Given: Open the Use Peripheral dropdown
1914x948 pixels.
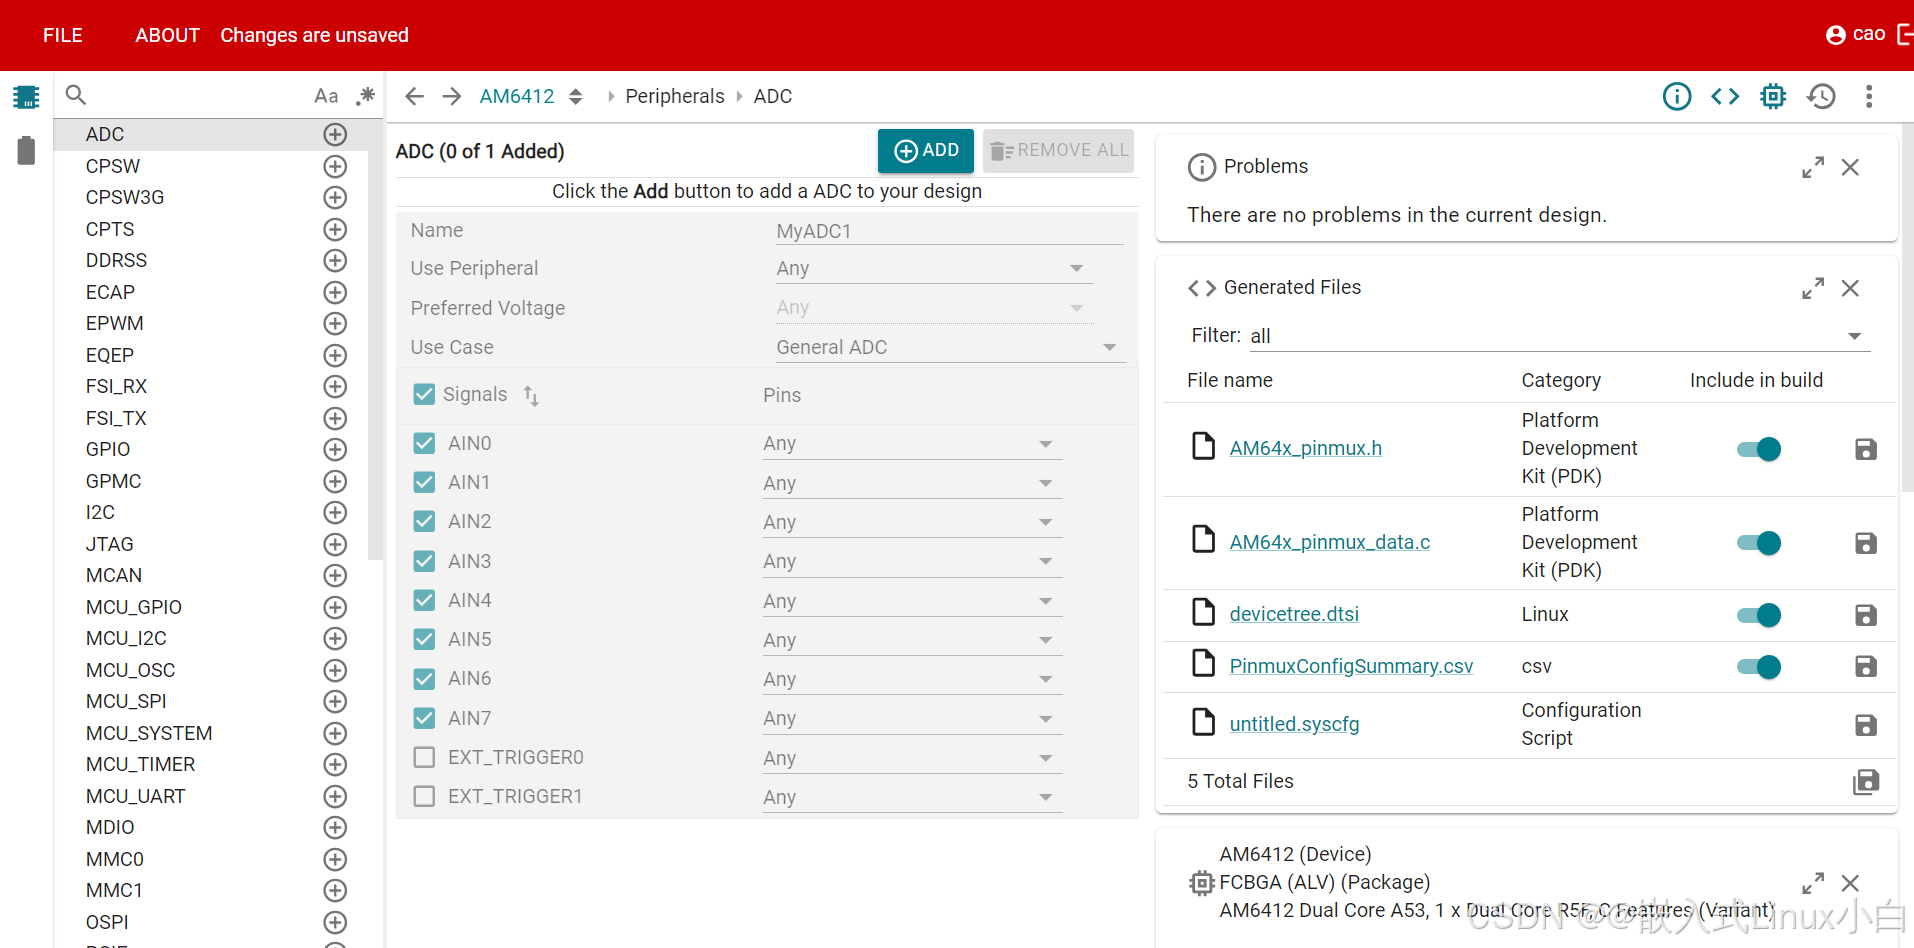Looking at the screenshot, I should click(x=934, y=268).
